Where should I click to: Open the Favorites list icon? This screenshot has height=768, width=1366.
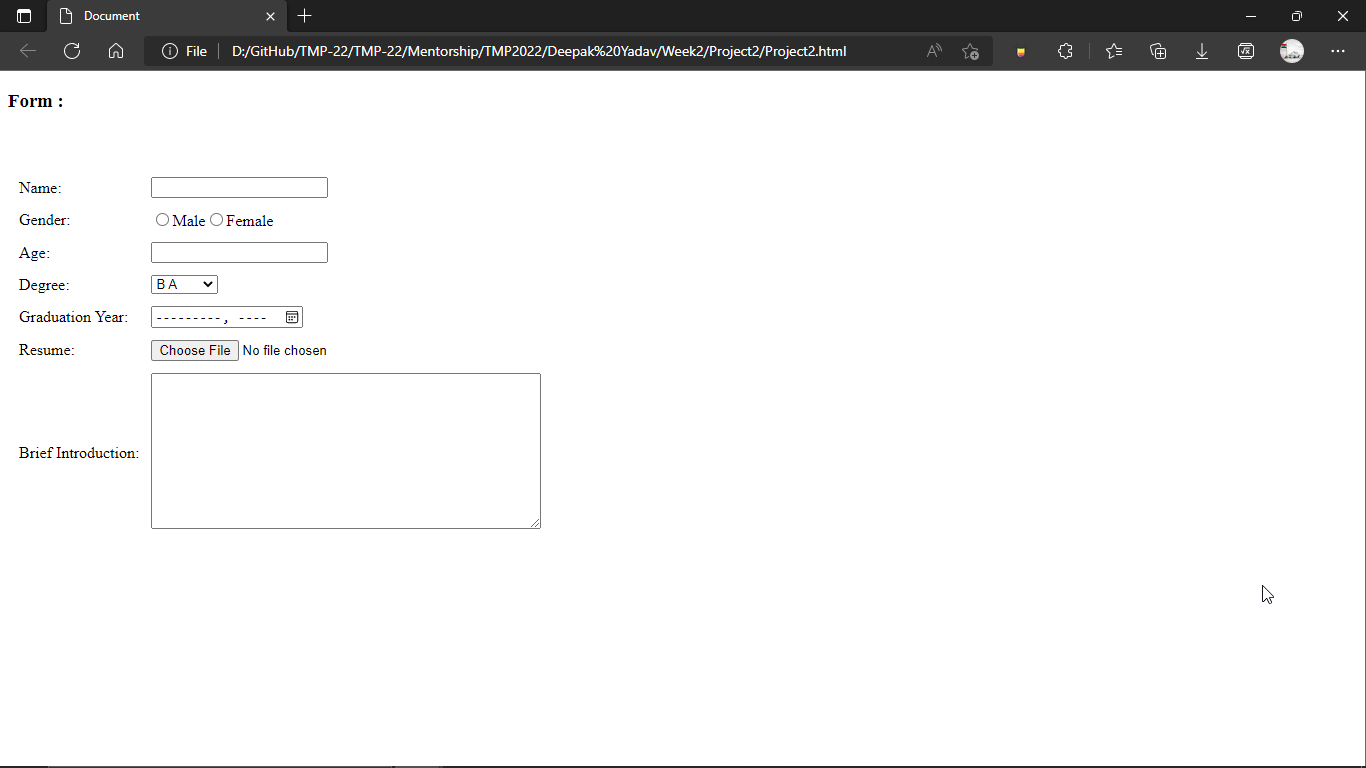pyautogui.click(x=1114, y=51)
